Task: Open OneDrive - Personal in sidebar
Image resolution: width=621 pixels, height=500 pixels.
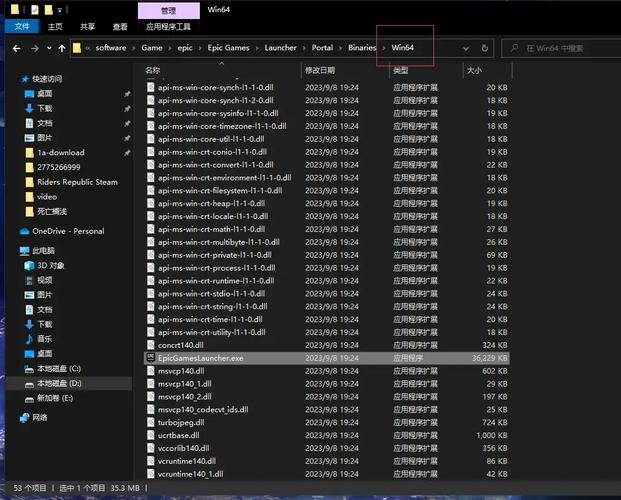Action: tap(68, 231)
